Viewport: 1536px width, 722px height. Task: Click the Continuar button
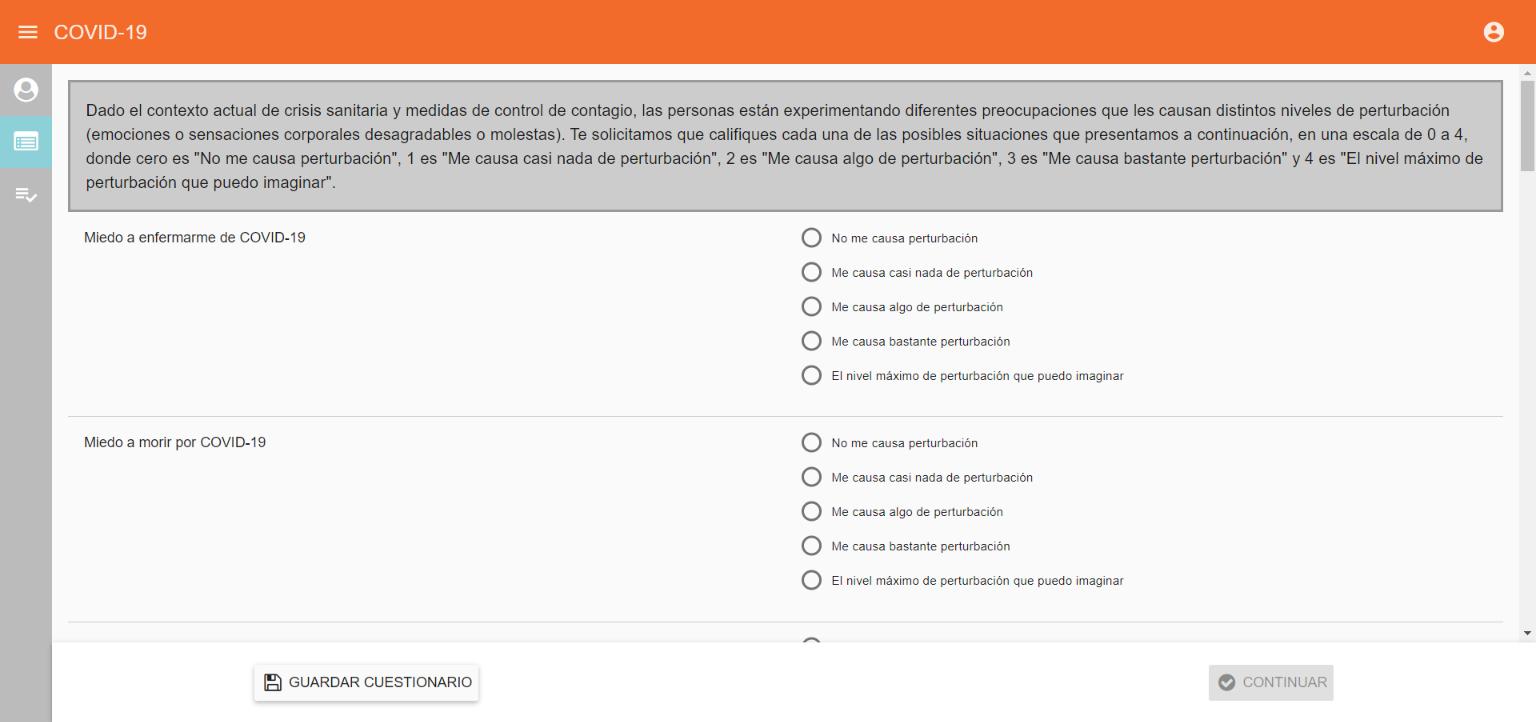coord(1271,683)
